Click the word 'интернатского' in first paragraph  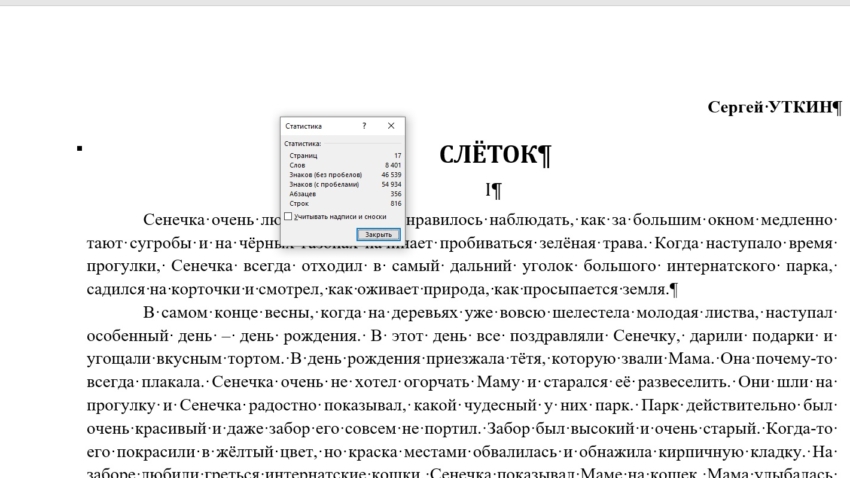733,266
